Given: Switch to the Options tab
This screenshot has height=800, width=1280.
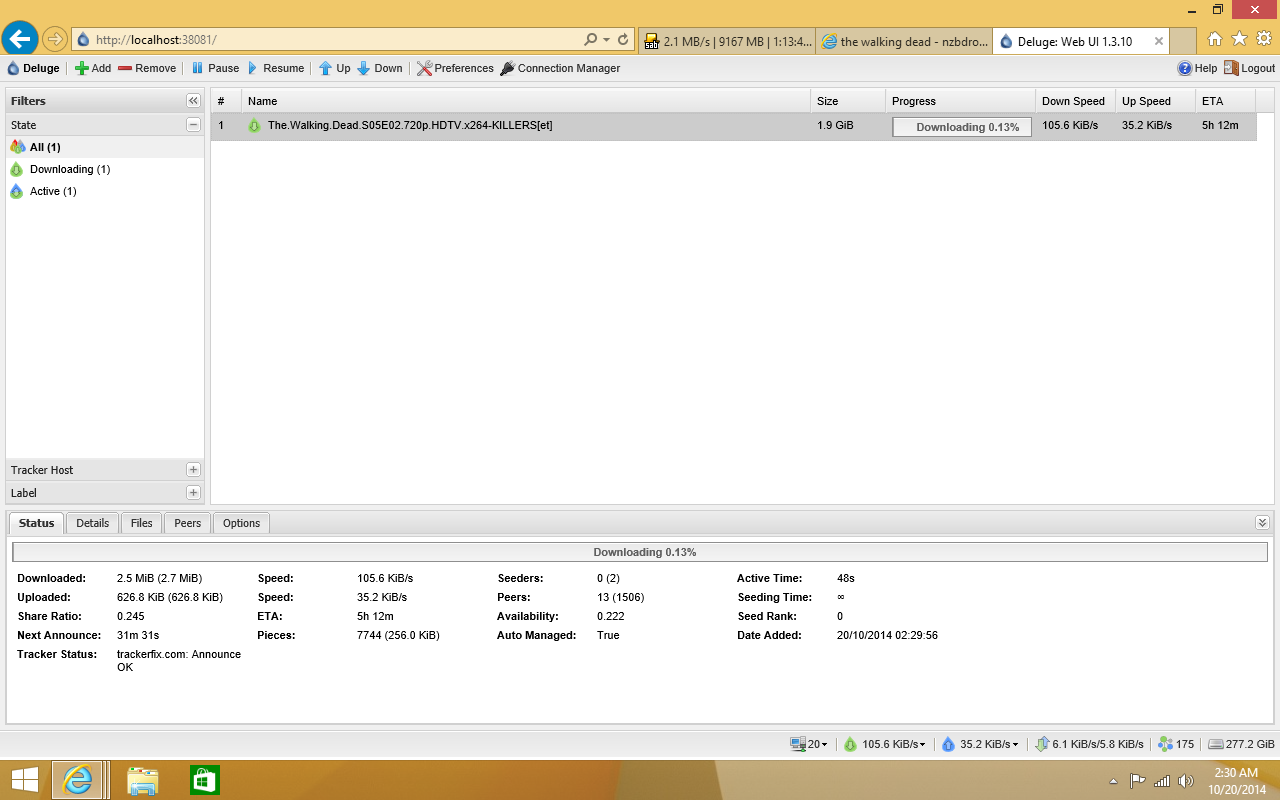Looking at the screenshot, I should 241,523.
